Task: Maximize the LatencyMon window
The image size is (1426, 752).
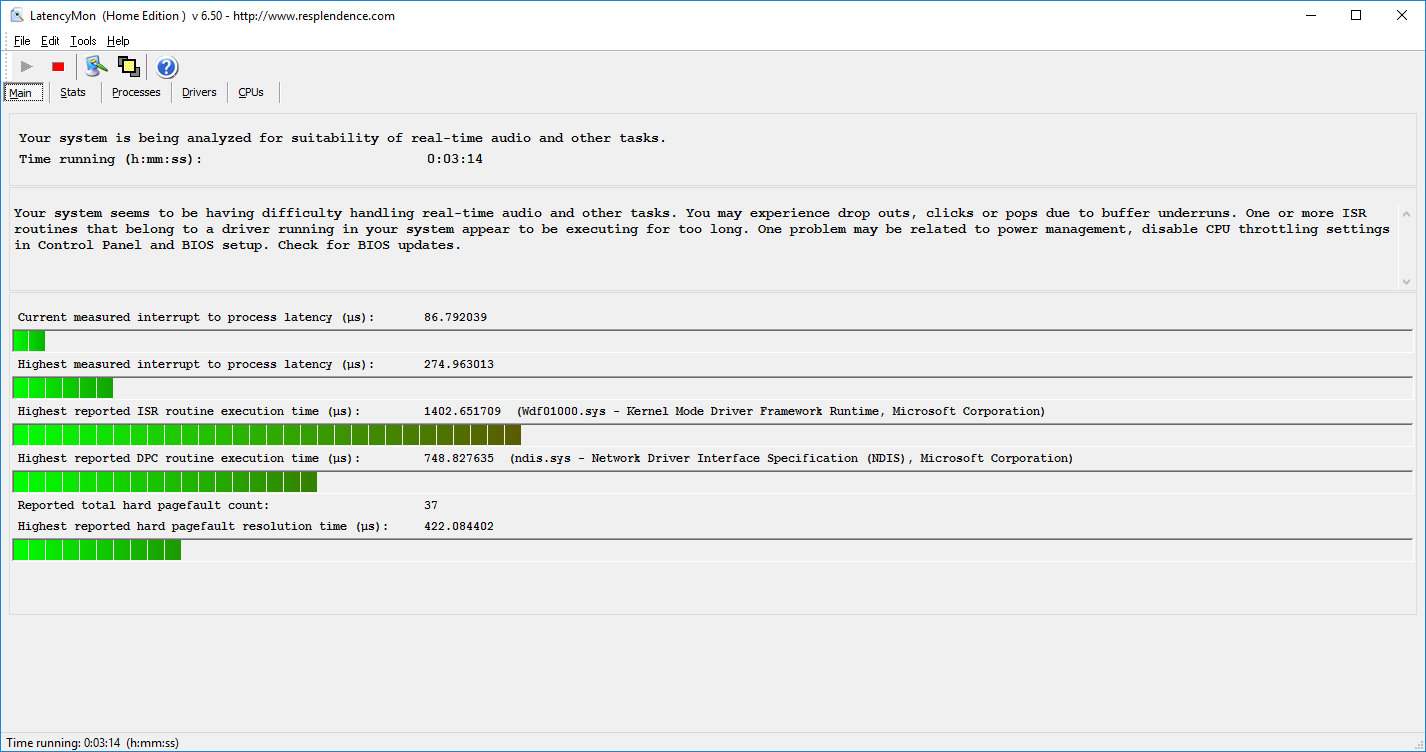Action: tap(1356, 16)
